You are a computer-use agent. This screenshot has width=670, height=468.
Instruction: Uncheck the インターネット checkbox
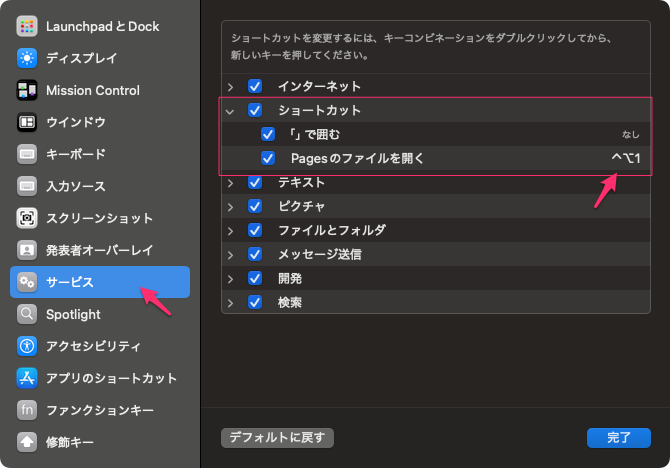pos(255,87)
